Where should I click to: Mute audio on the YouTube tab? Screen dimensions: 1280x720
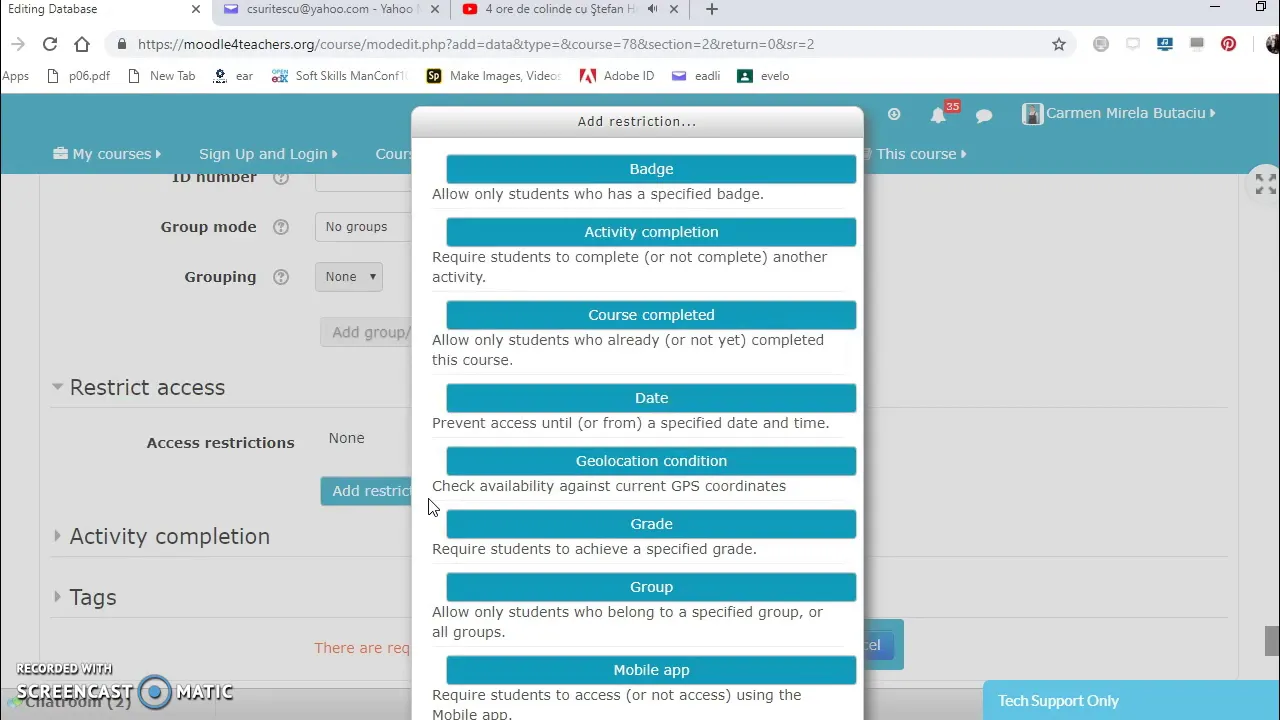pyautogui.click(x=652, y=9)
